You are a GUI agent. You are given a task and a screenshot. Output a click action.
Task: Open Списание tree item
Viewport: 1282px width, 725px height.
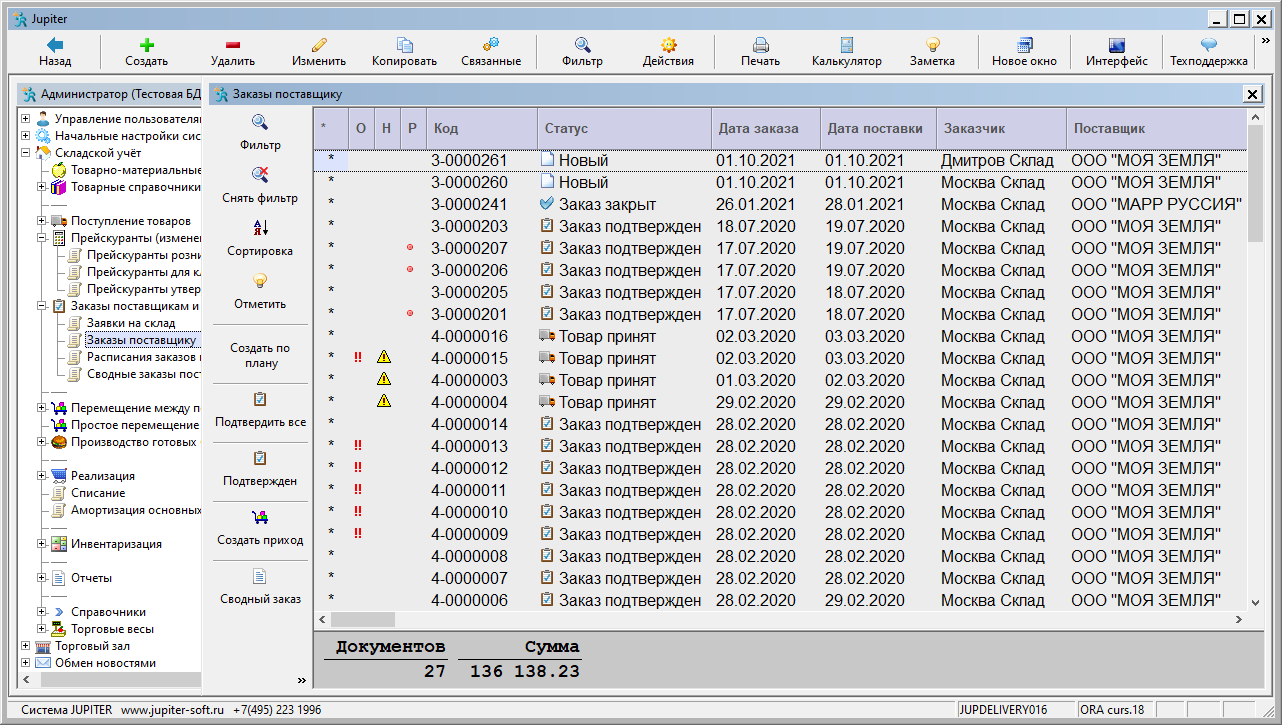[x=98, y=493]
